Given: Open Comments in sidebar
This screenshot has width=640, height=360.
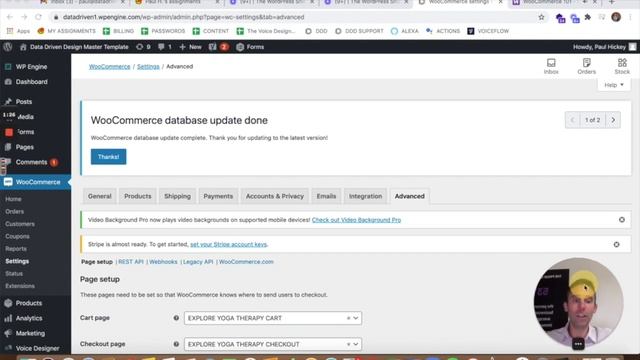Looking at the screenshot, I should tap(31, 162).
